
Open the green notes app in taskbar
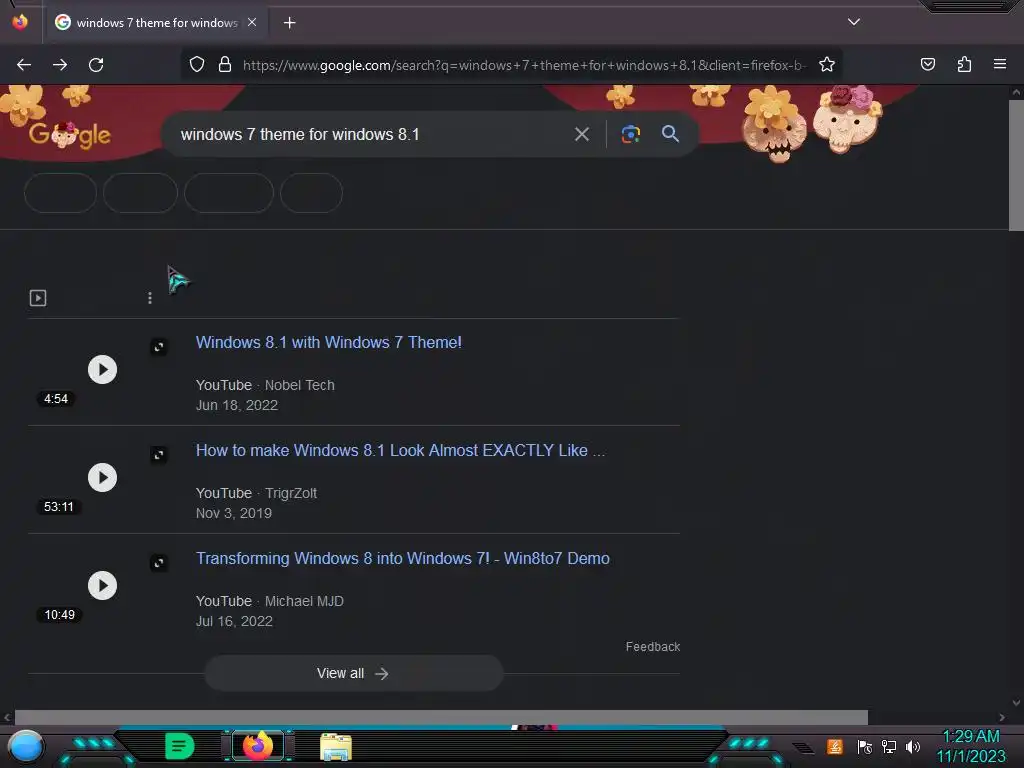(x=179, y=746)
